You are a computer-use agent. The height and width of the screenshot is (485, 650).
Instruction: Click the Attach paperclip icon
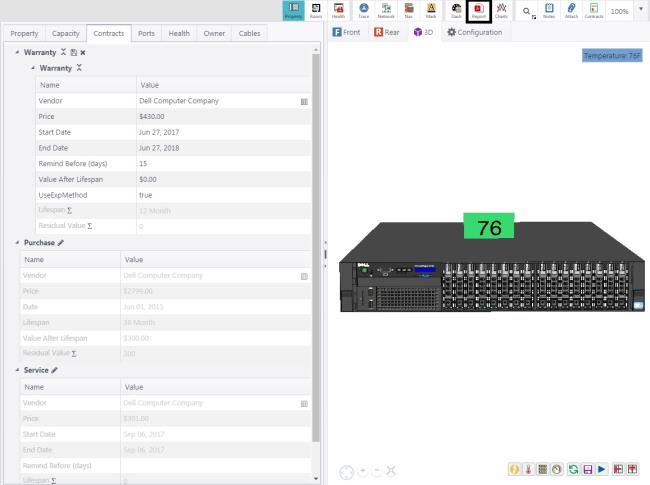click(x=571, y=10)
